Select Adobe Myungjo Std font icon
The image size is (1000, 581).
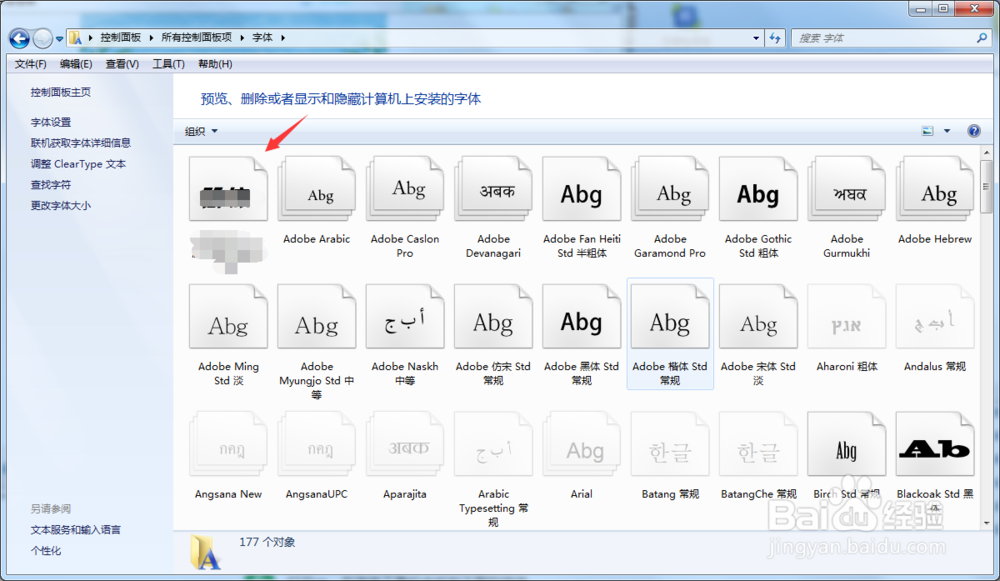[x=317, y=317]
